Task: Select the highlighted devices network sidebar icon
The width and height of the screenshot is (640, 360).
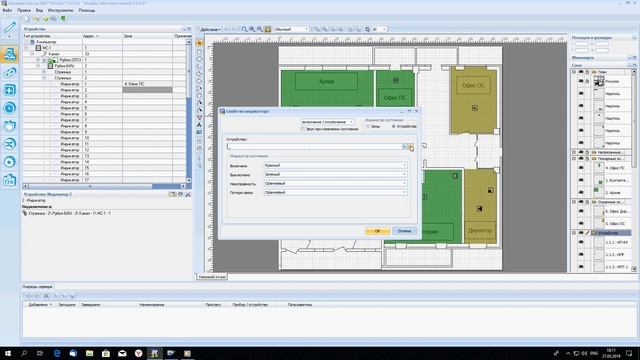Action: click(x=9, y=54)
